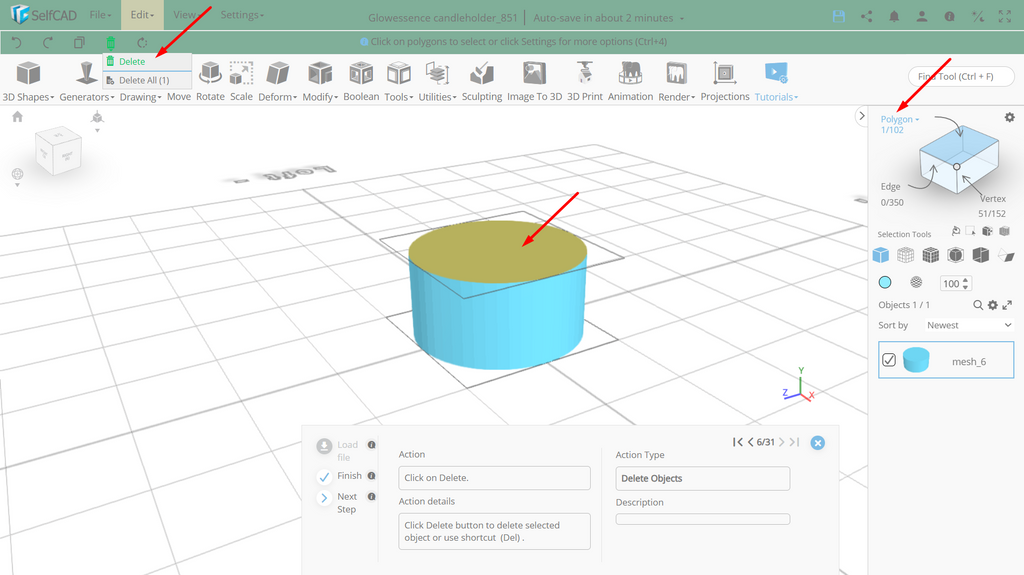Toggle the mesh_6 object checkbox
This screenshot has height=575, width=1024.
[x=889, y=360]
